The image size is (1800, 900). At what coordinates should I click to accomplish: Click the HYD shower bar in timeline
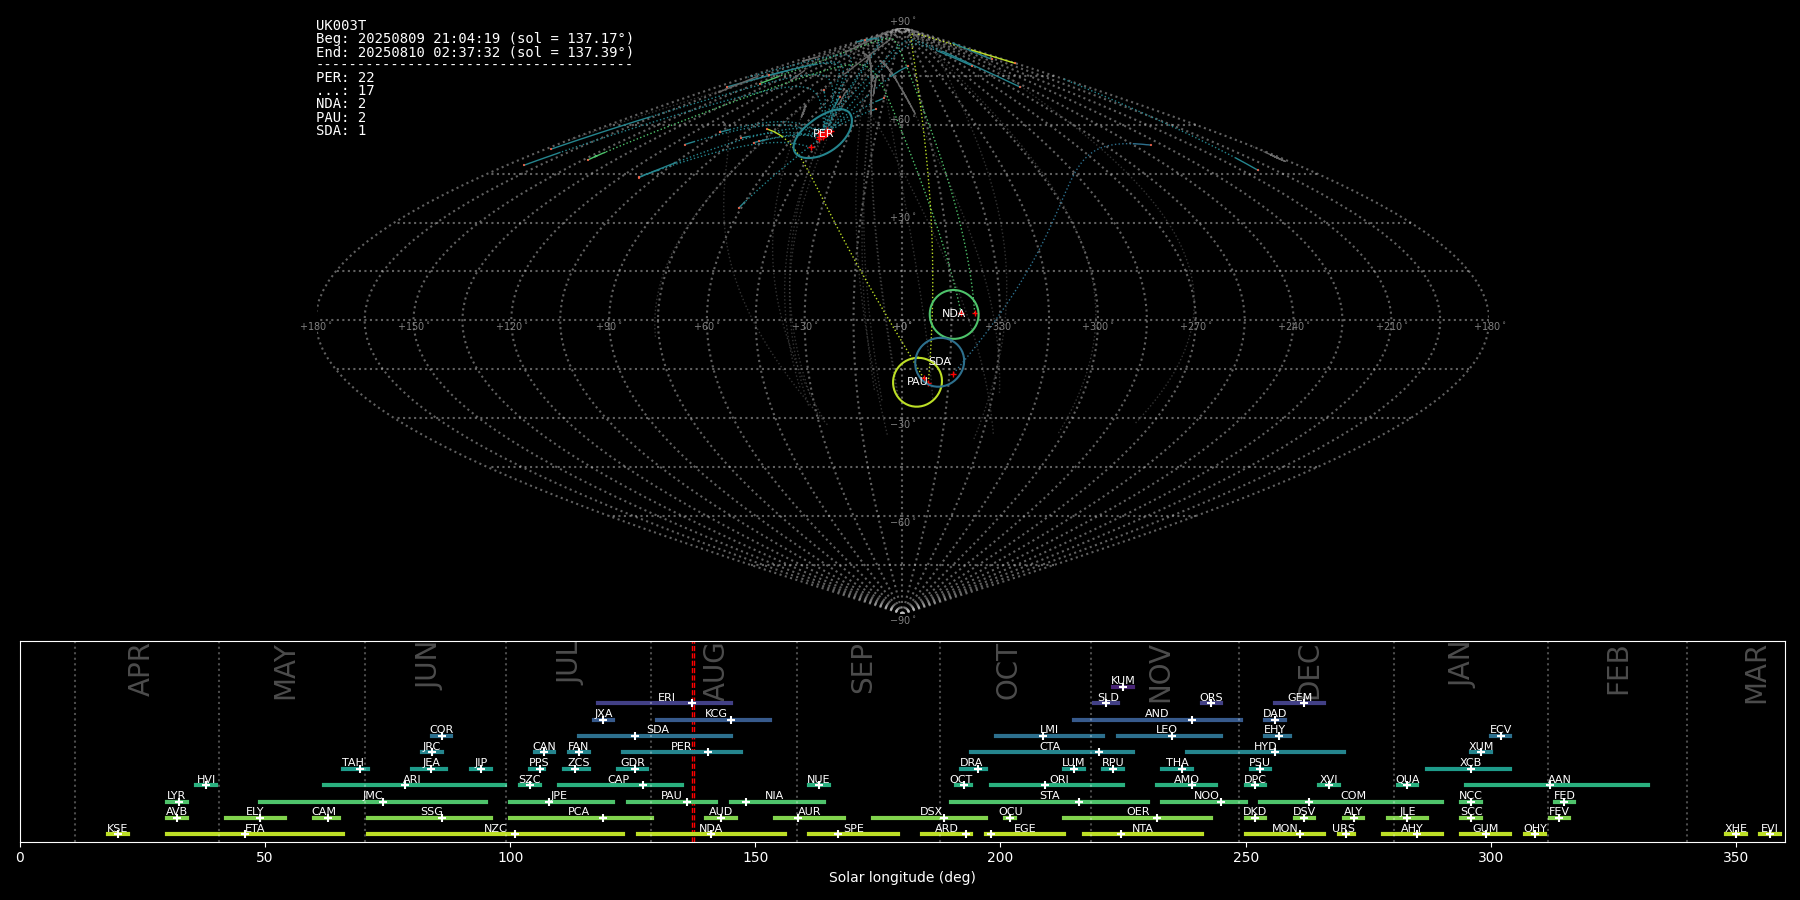[1265, 752]
